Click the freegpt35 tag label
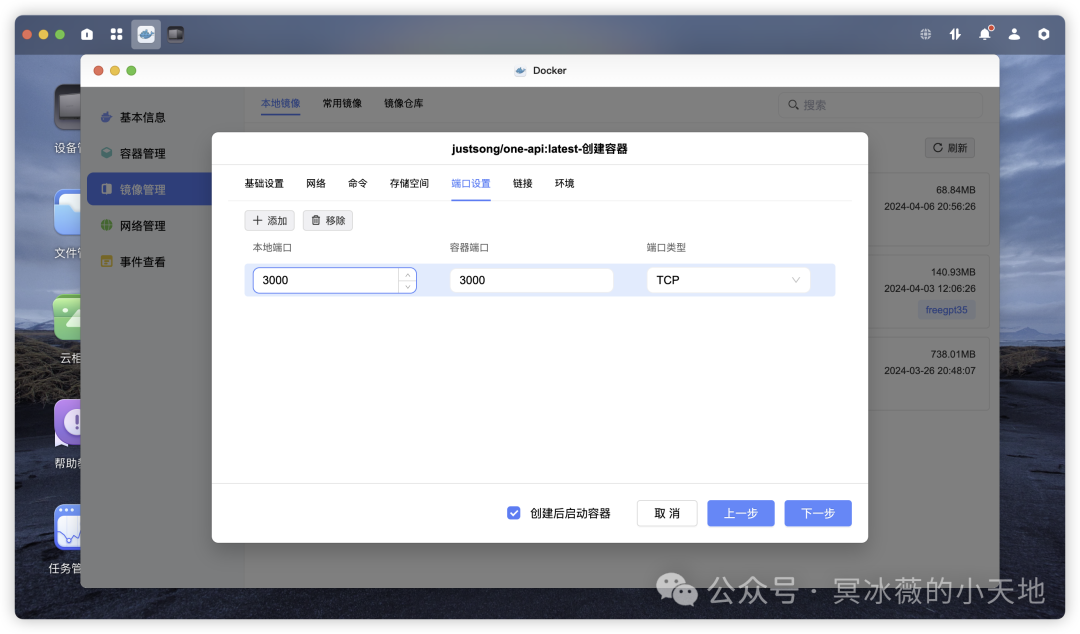1080x634 pixels. [946, 310]
